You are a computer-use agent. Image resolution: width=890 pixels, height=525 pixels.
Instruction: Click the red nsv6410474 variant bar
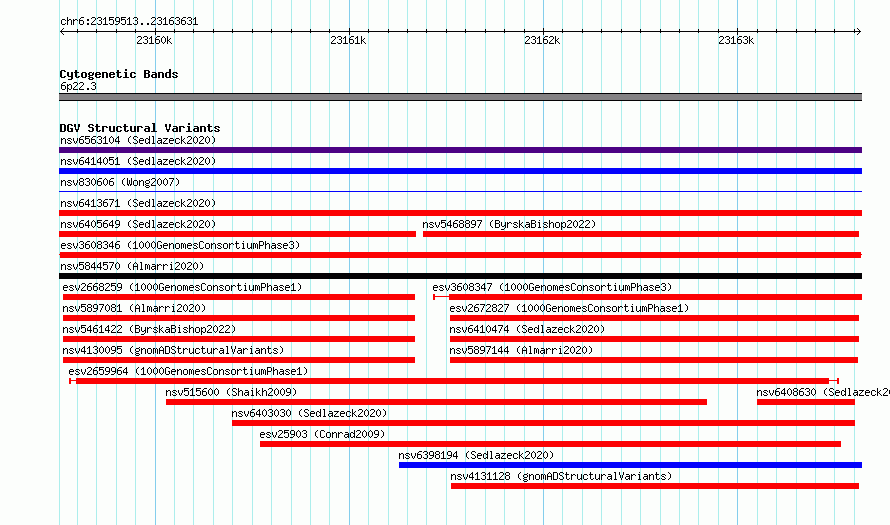654,339
